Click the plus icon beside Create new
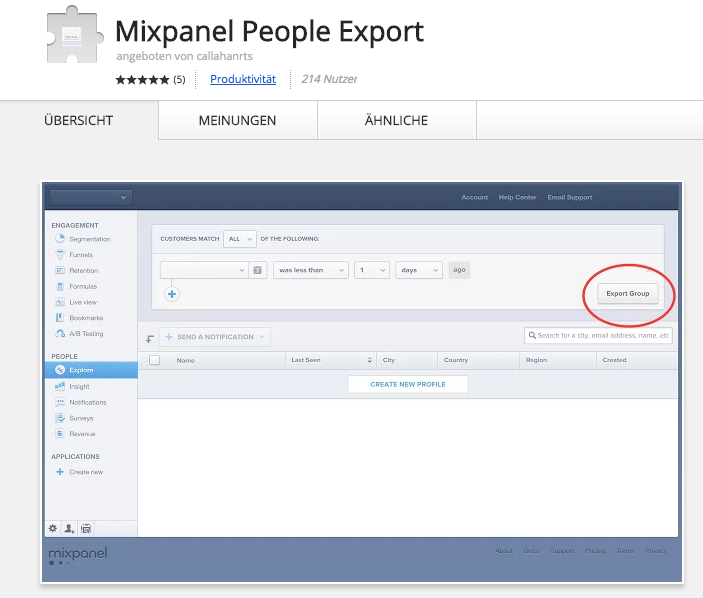 pyautogui.click(x=60, y=472)
